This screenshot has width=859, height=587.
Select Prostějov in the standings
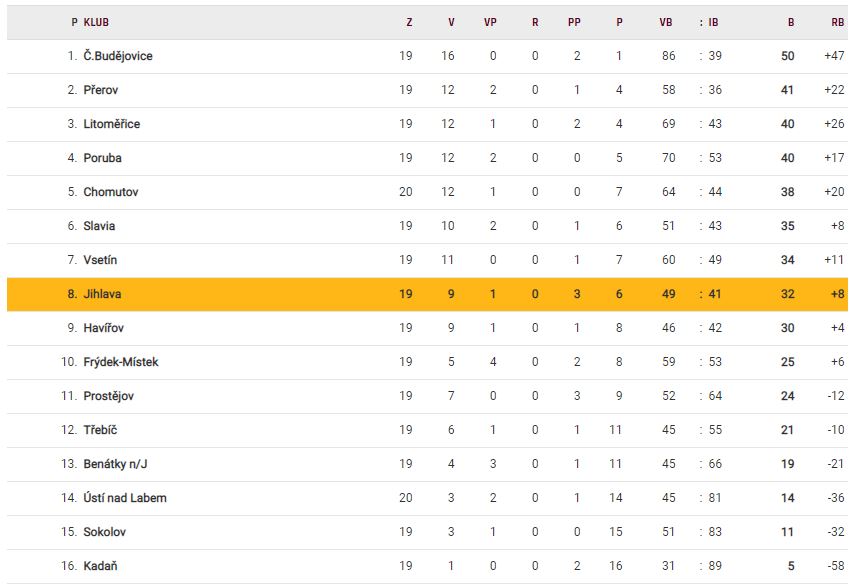(109, 396)
